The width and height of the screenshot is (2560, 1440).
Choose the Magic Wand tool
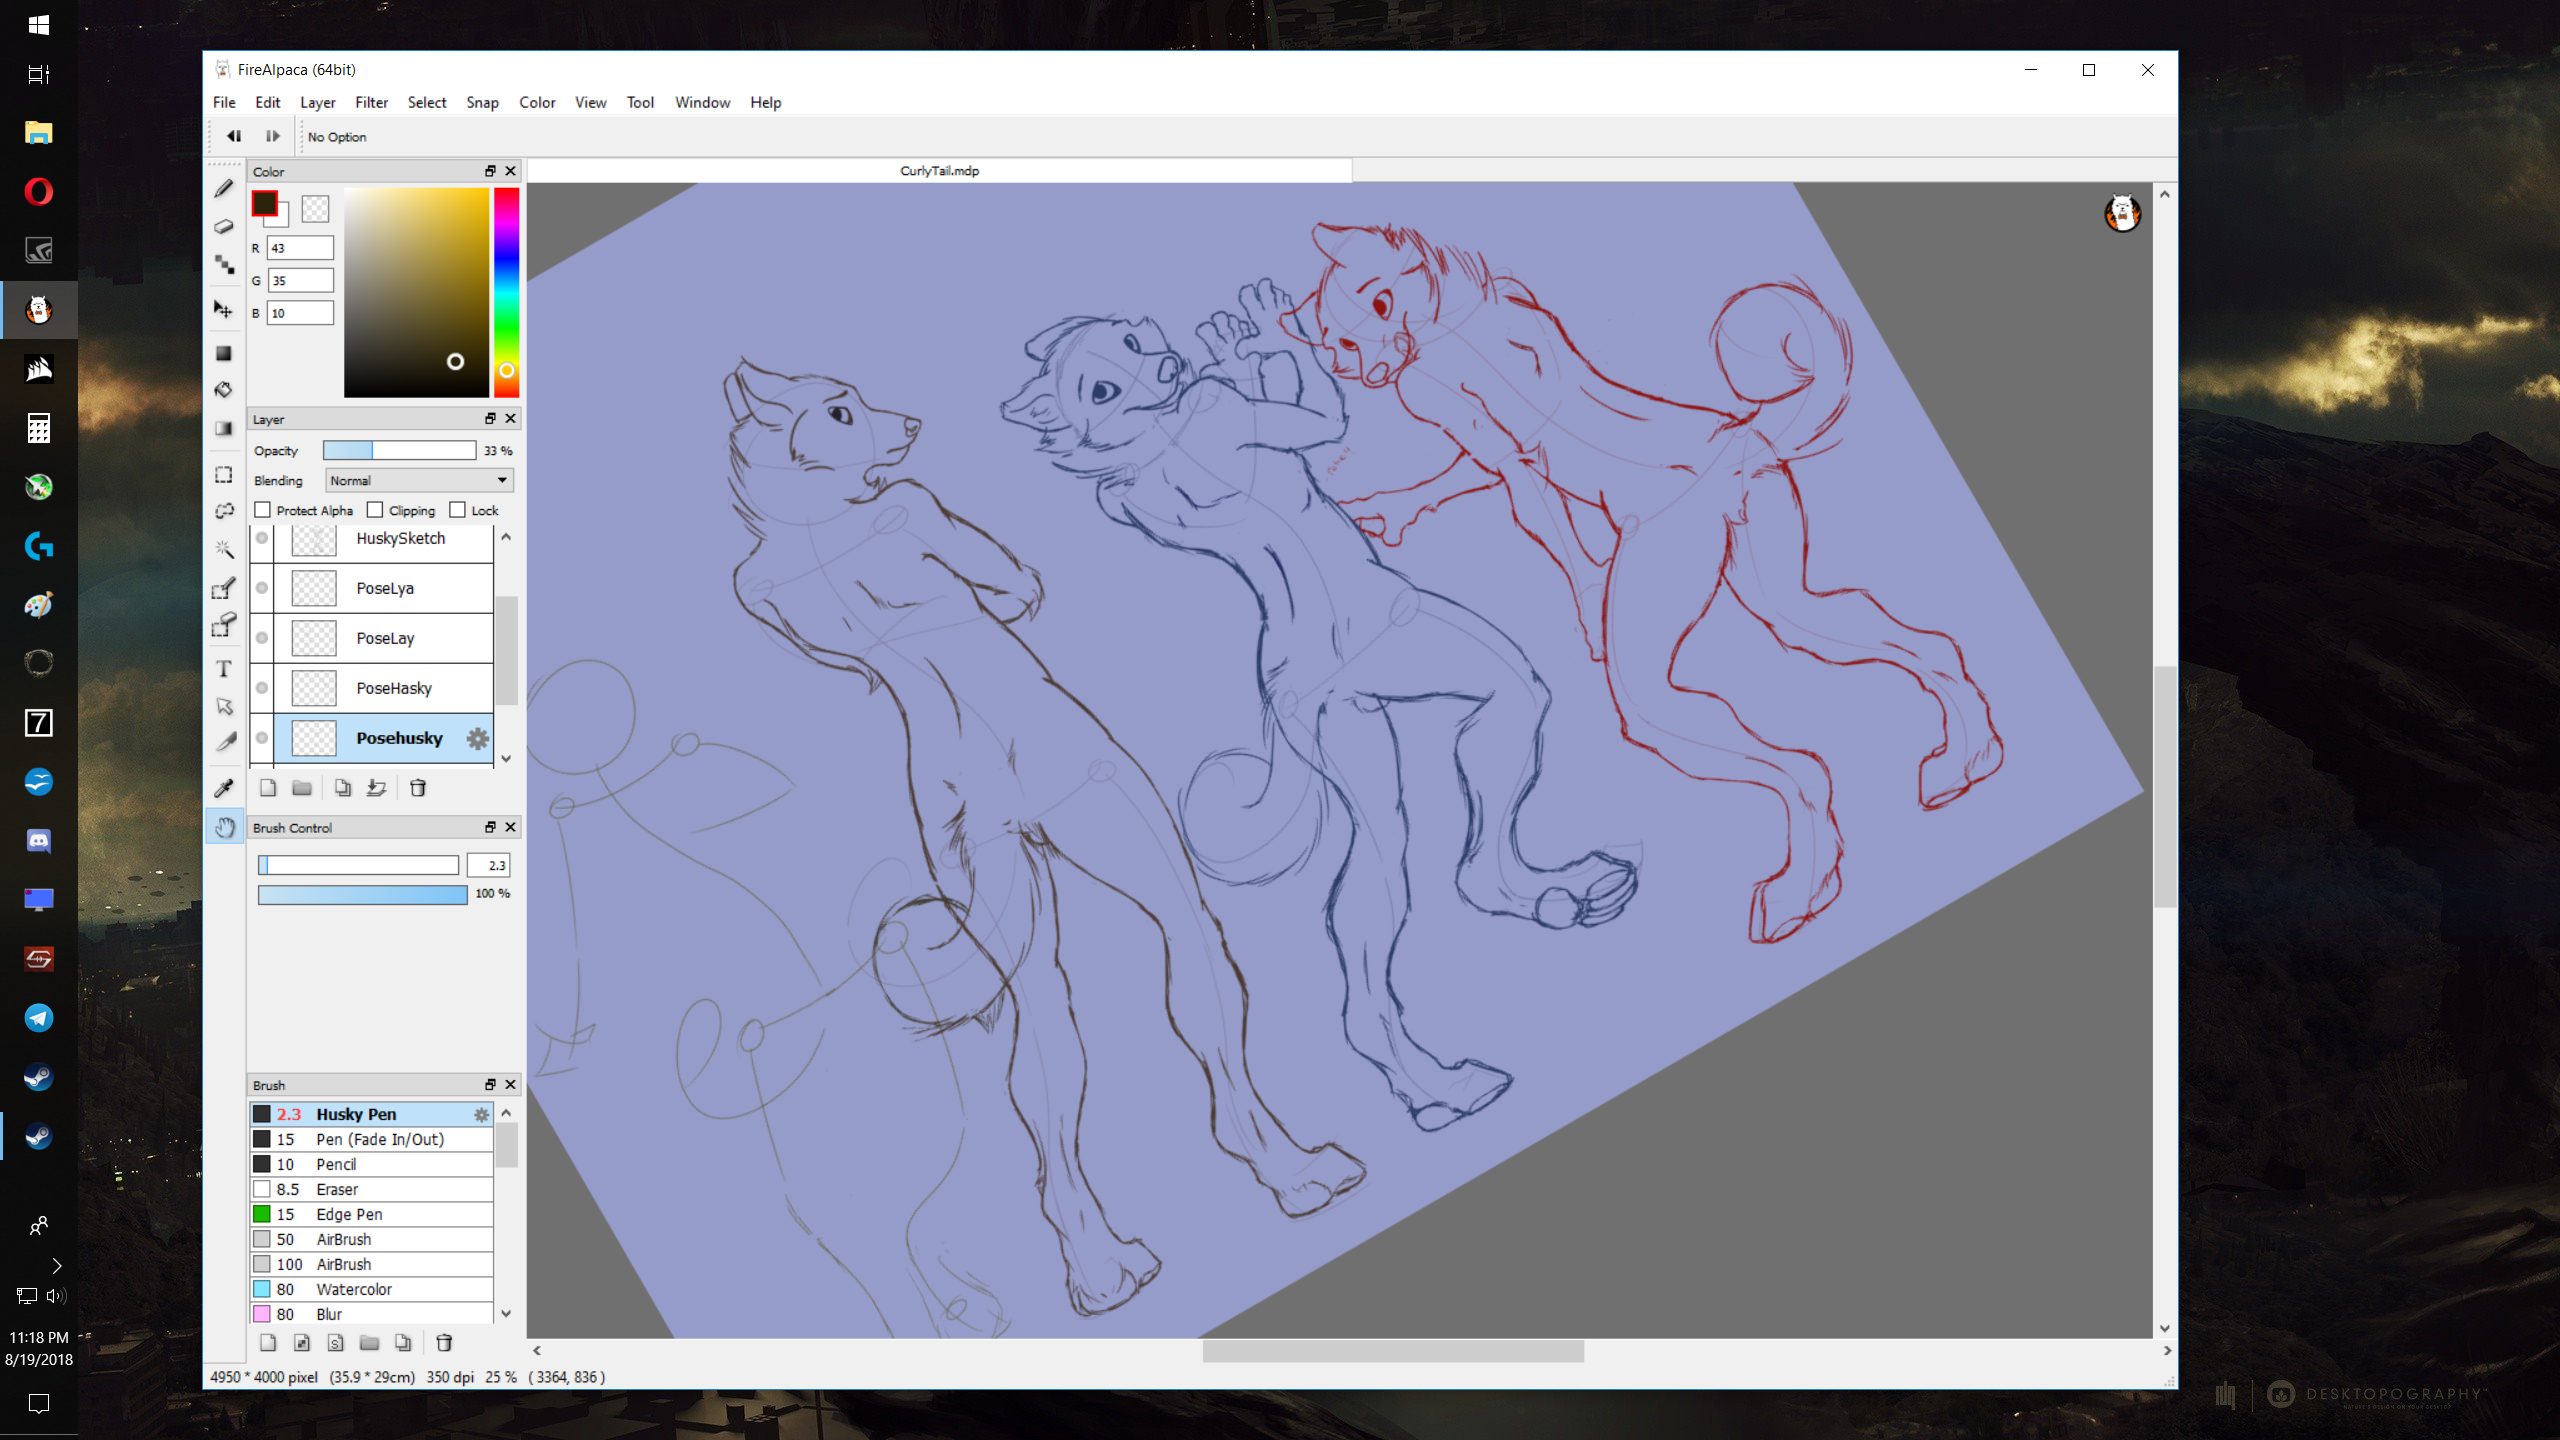(x=224, y=549)
